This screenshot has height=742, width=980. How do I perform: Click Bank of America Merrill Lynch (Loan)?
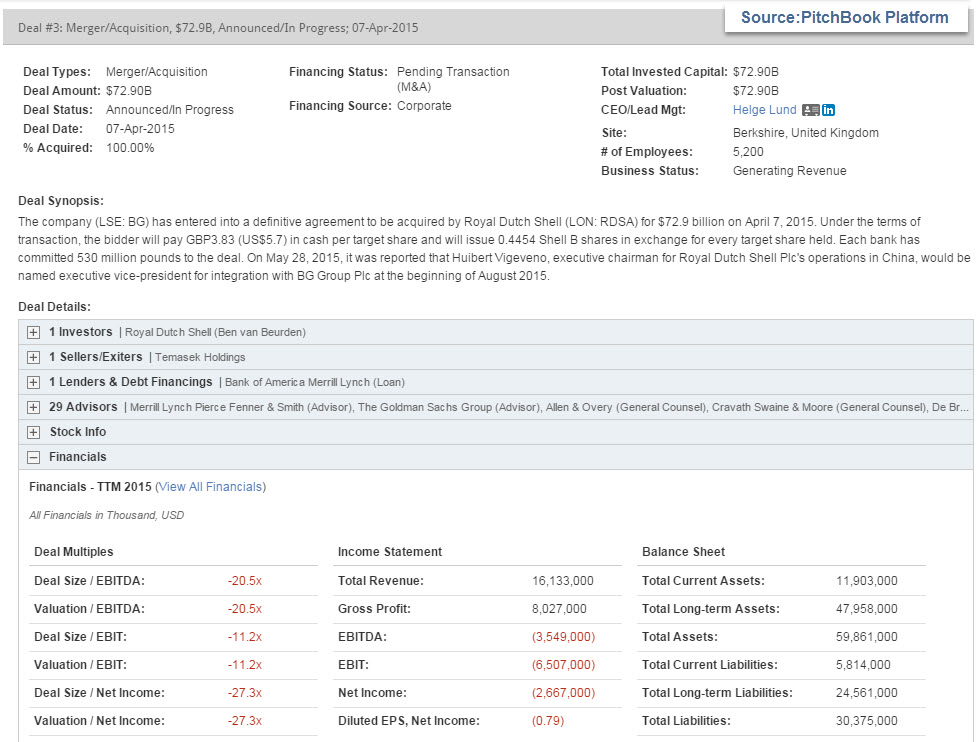point(315,383)
